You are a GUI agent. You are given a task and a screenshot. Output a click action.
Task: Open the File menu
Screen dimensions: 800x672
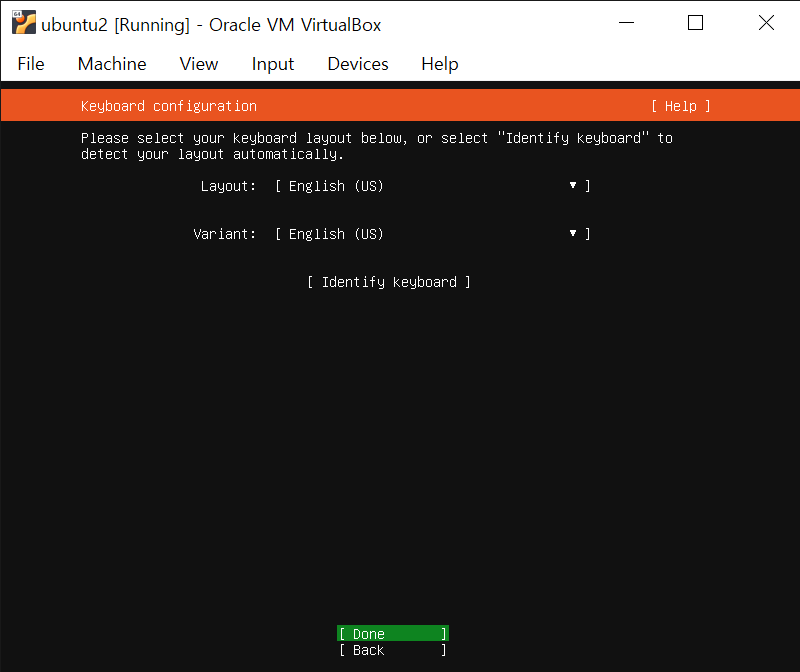[30, 64]
